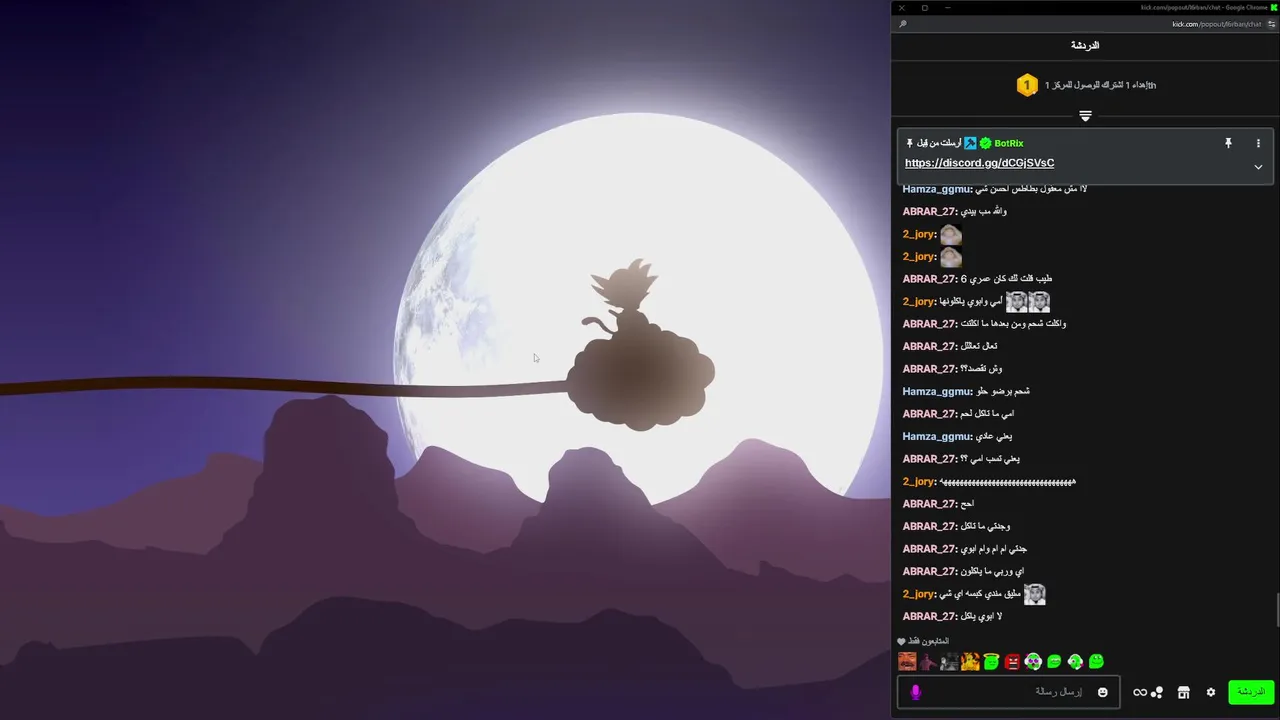
Task: Click Hamza_ggmu name on يعني عادي message
Action: tap(936, 436)
